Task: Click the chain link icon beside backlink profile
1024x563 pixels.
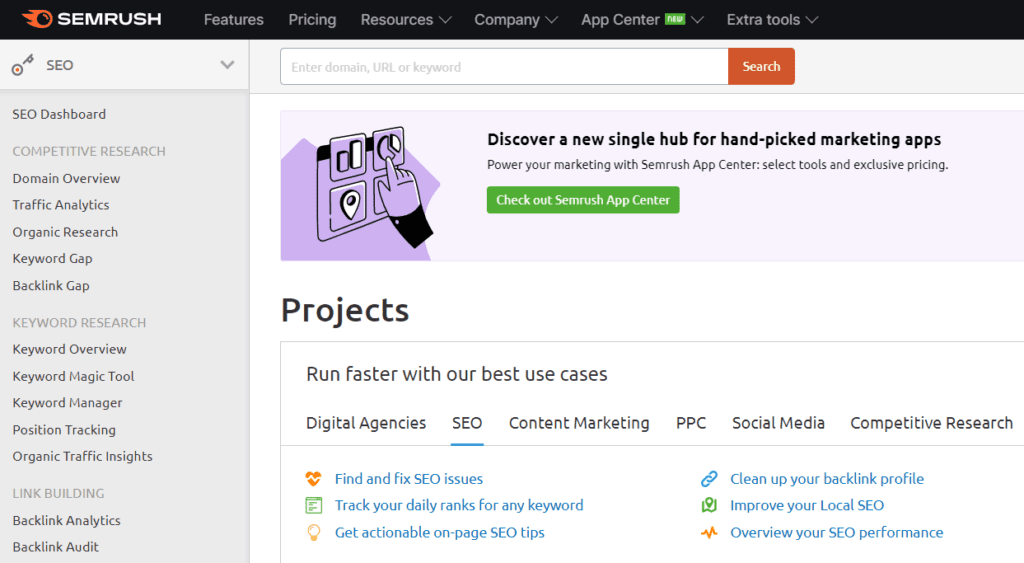Action: click(x=709, y=479)
